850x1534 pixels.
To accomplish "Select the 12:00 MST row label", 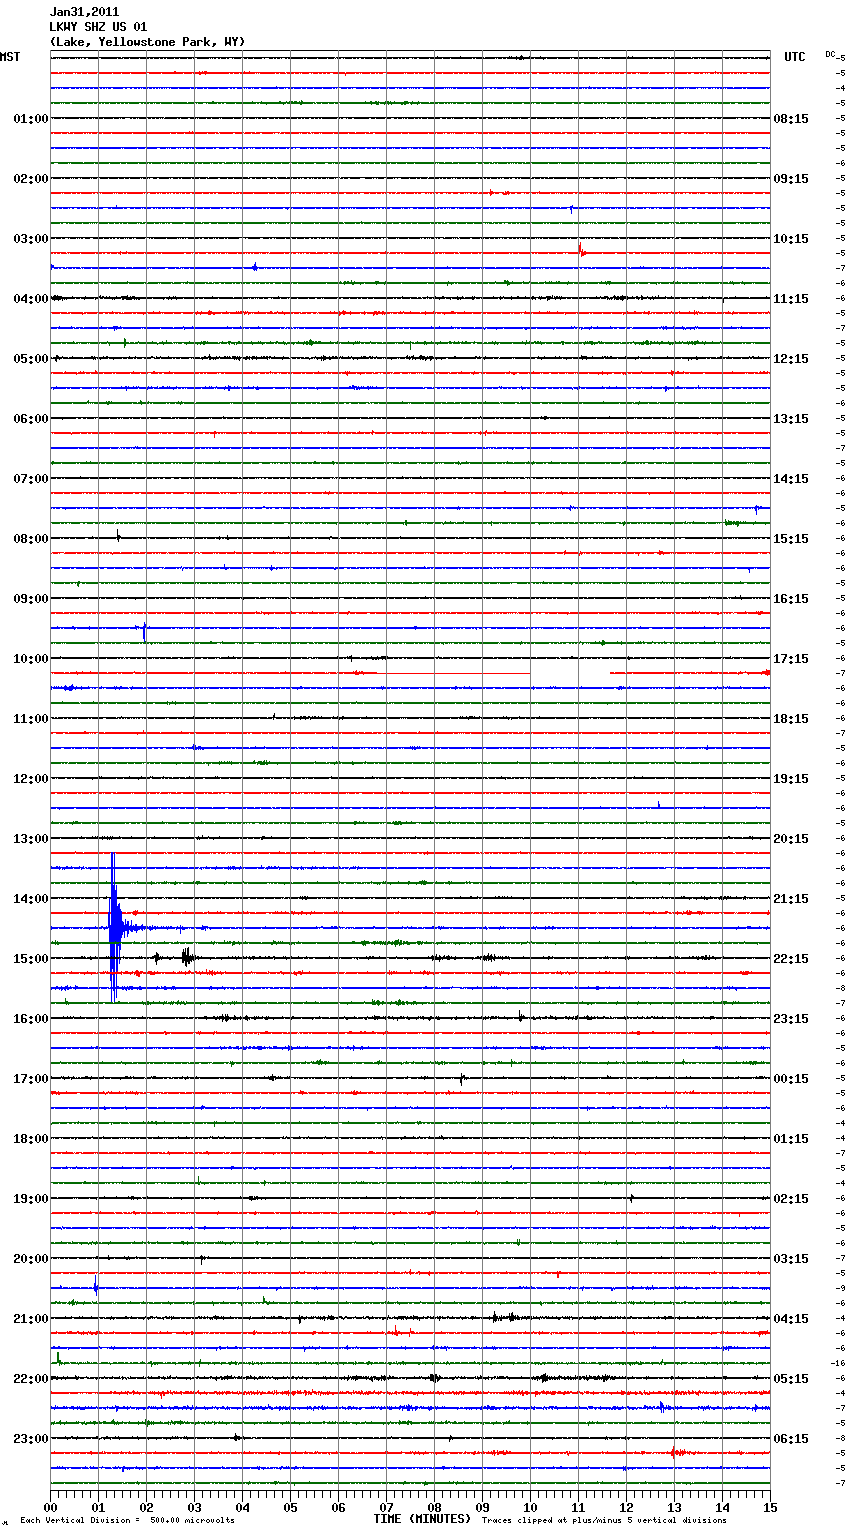I will pyautogui.click(x=31, y=779).
